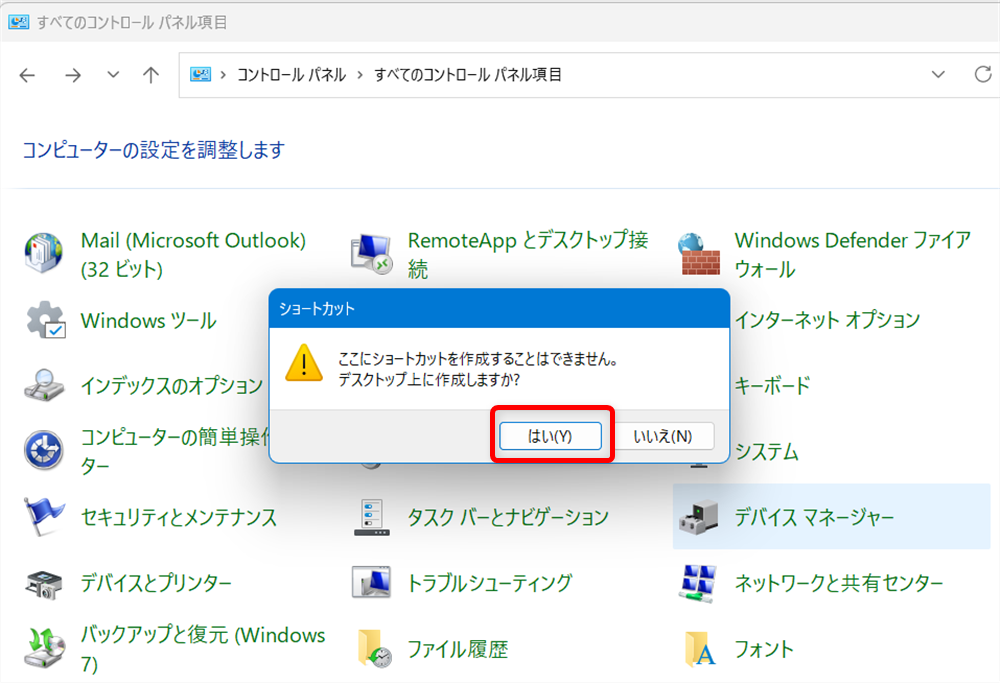
Task: Open the address bar history dropdown
Action: click(938, 74)
